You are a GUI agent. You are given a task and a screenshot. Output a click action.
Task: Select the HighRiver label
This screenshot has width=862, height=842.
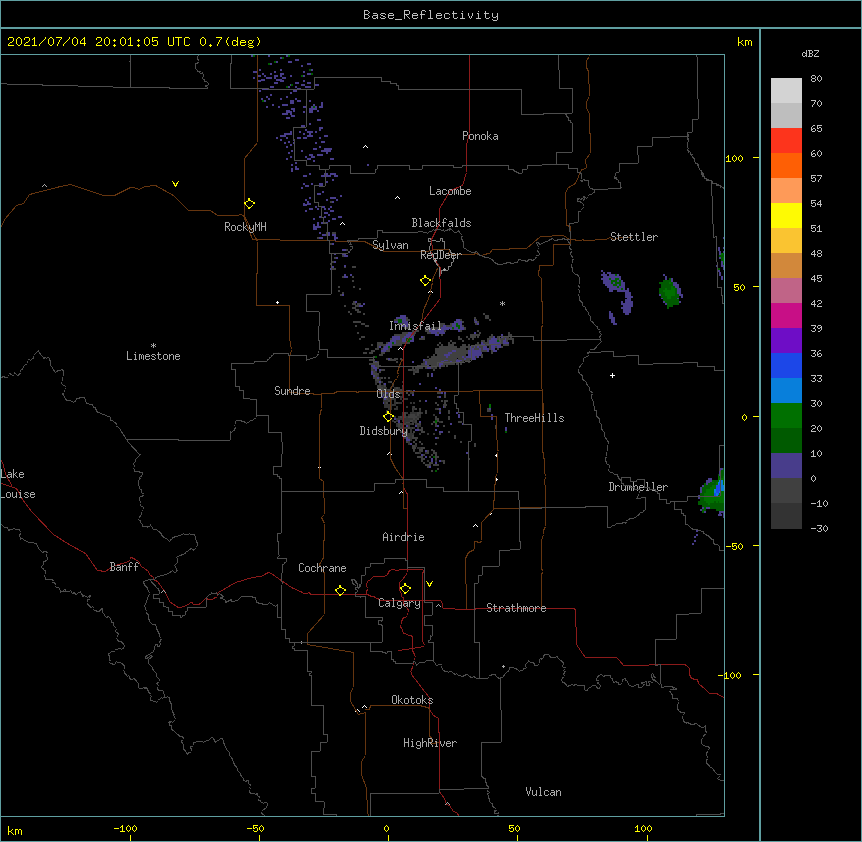pyautogui.click(x=430, y=743)
